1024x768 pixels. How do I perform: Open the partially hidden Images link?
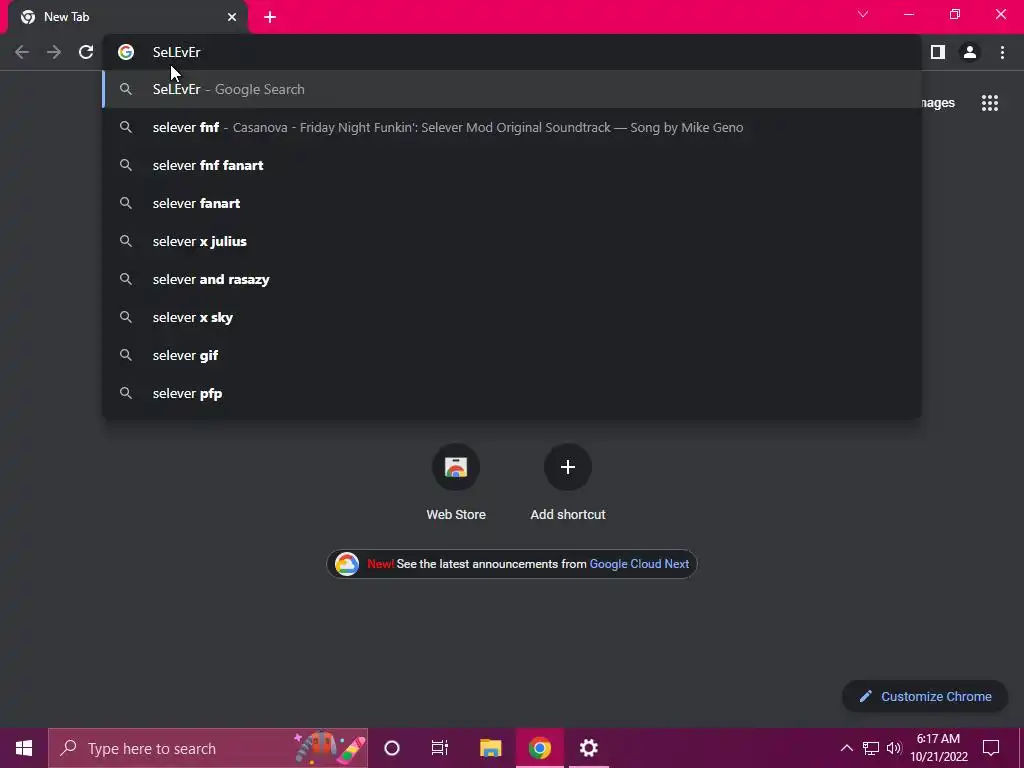[x=938, y=103]
